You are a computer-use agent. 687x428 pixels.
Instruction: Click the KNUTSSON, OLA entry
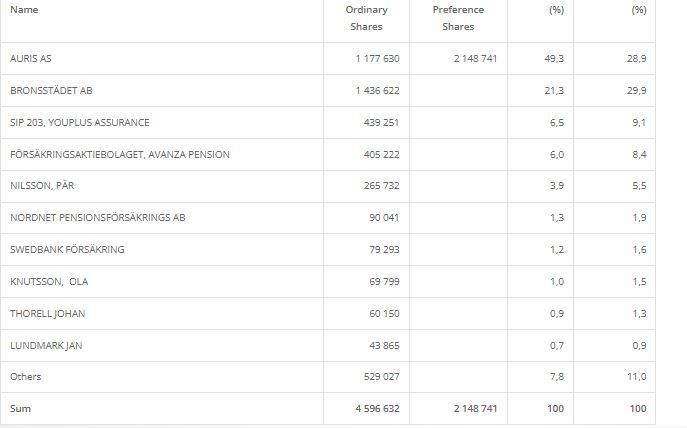[49, 282]
